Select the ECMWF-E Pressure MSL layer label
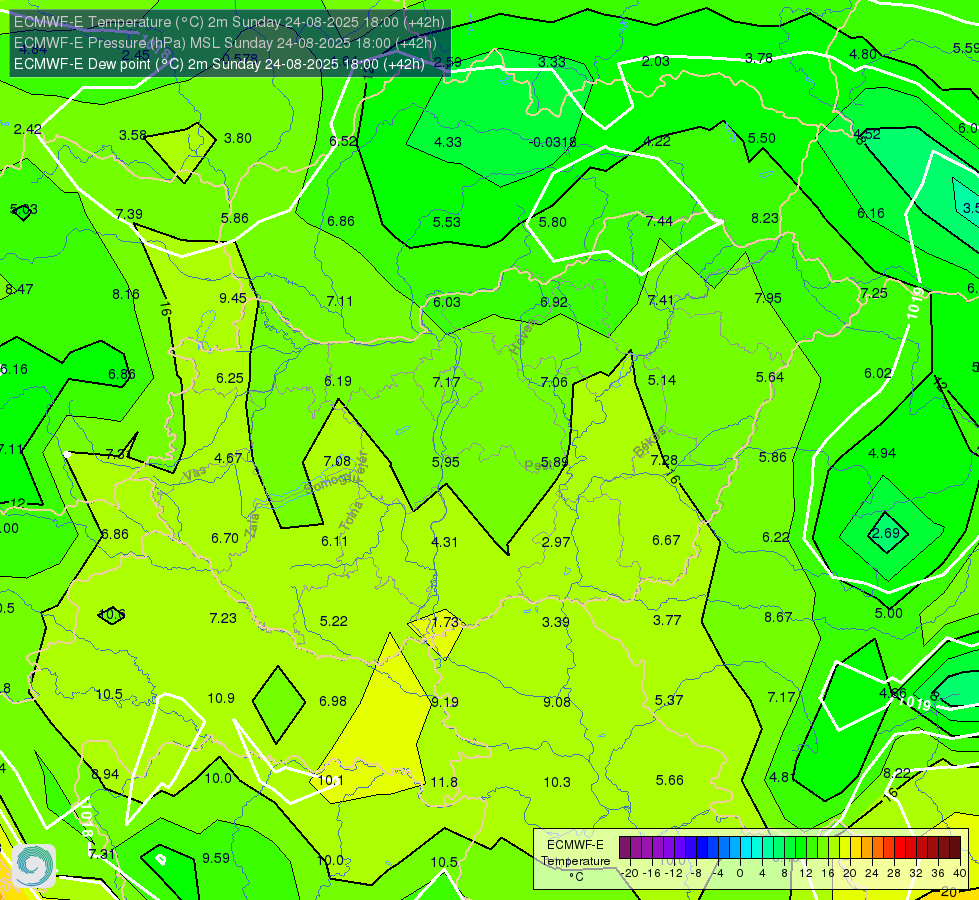979x900 pixels. click(x=225, y=43)
